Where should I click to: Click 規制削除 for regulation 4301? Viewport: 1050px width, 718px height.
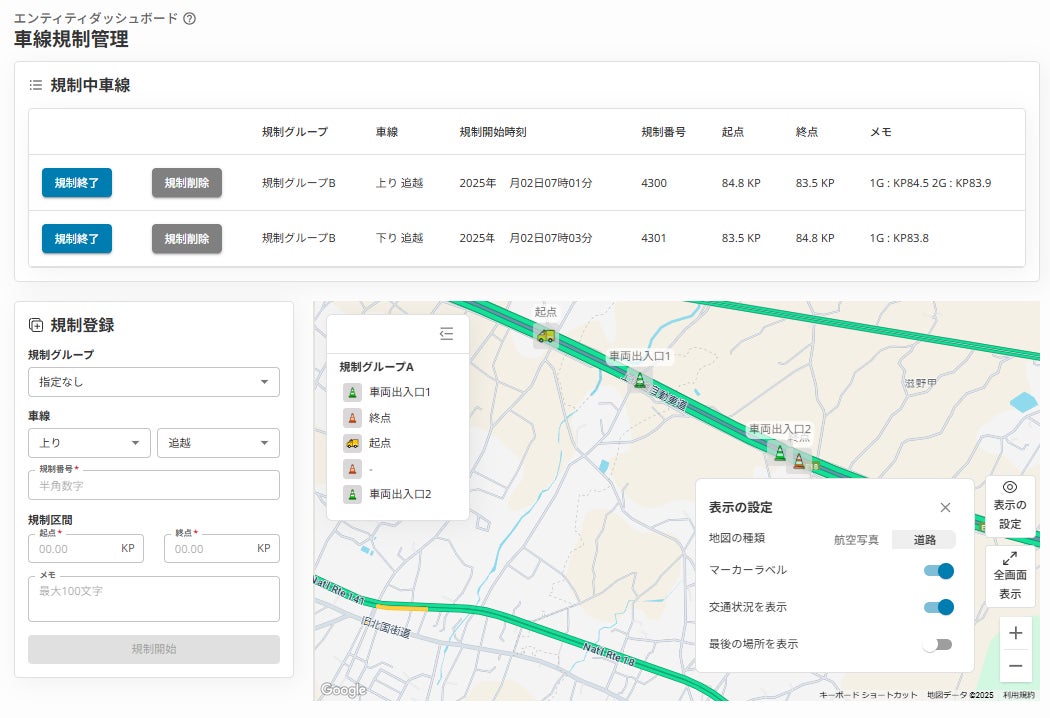point(187,238)
